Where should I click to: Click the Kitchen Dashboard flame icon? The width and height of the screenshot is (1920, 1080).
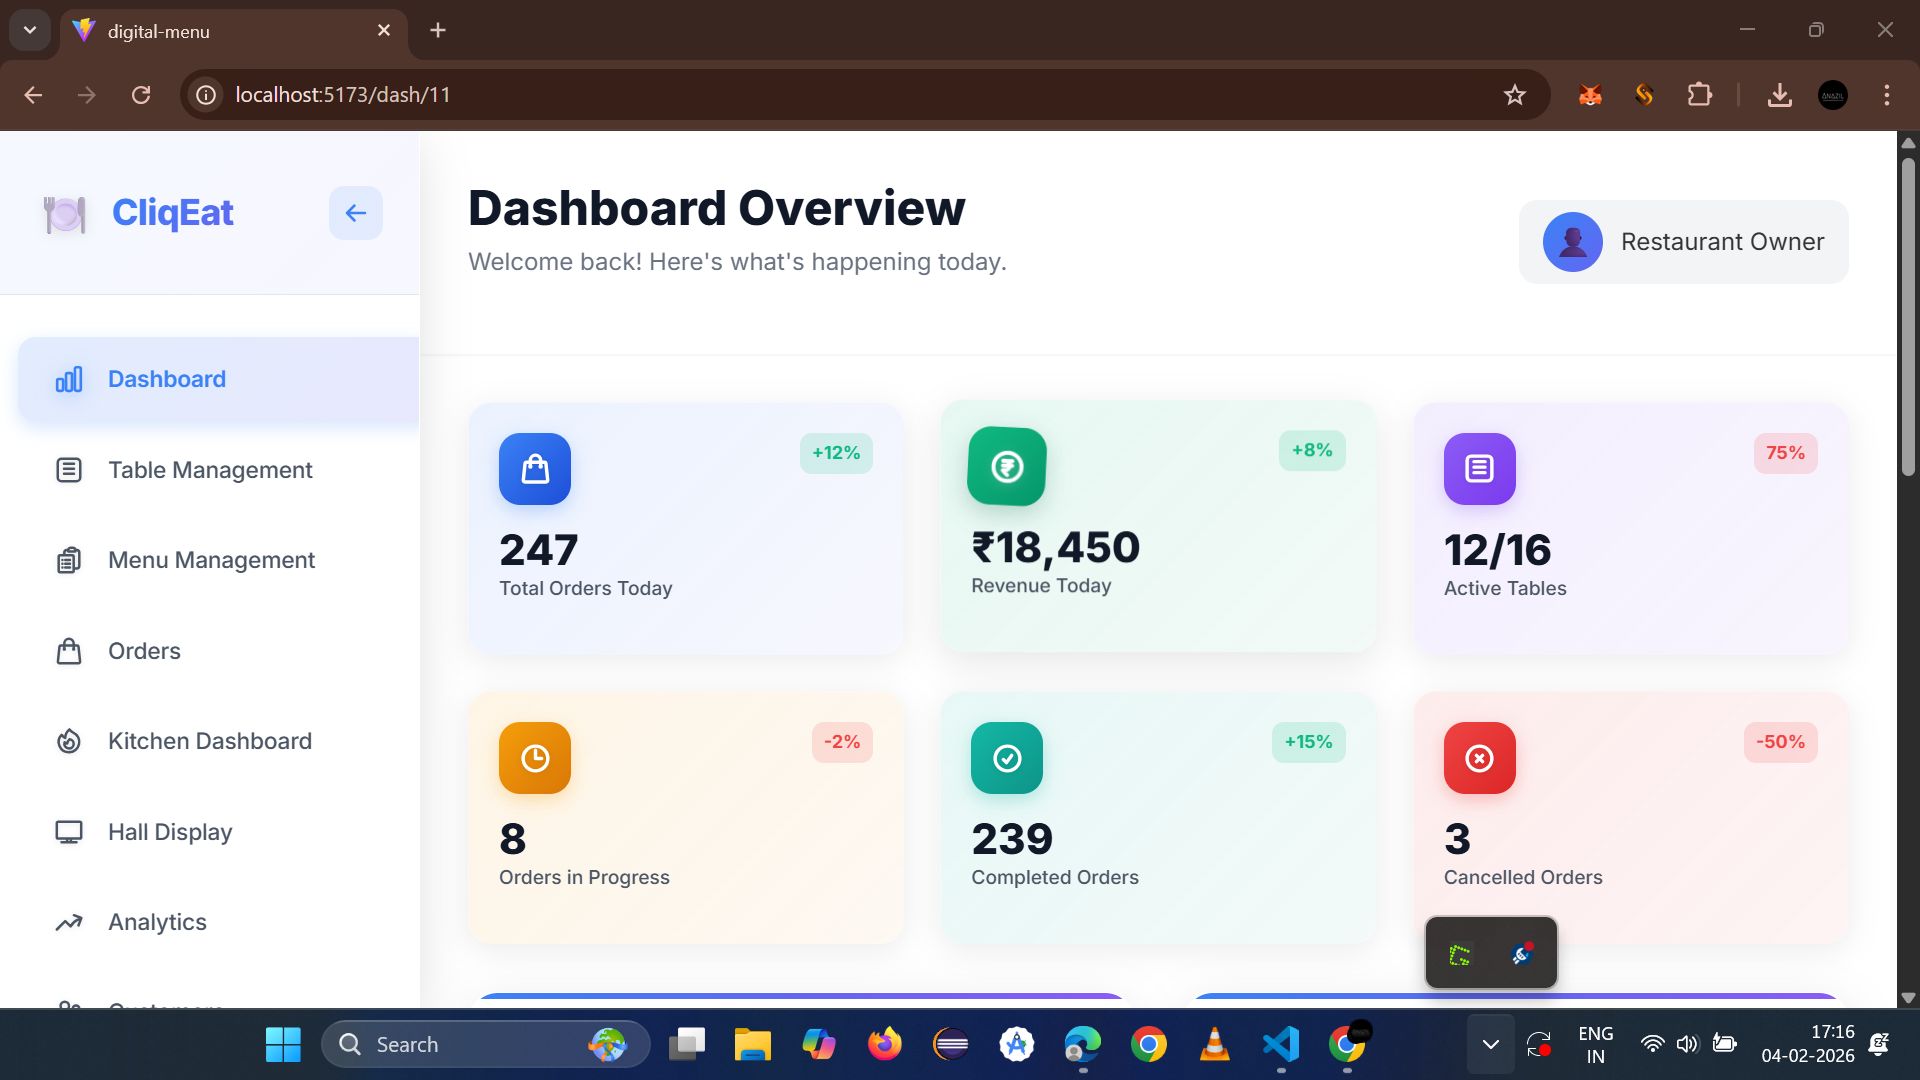coord(69,741)
